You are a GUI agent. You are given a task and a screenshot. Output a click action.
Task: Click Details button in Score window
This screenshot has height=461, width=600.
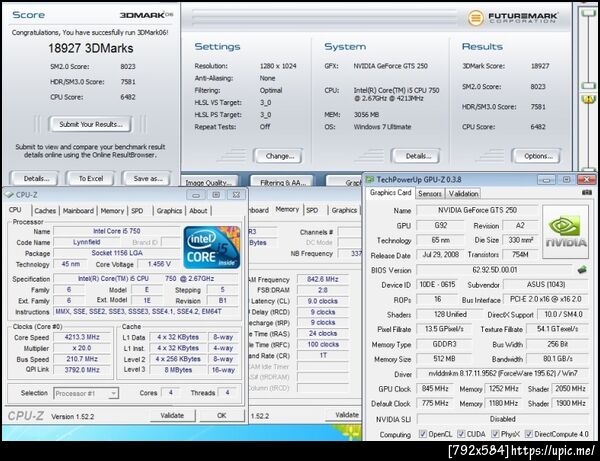coord(36,179)
